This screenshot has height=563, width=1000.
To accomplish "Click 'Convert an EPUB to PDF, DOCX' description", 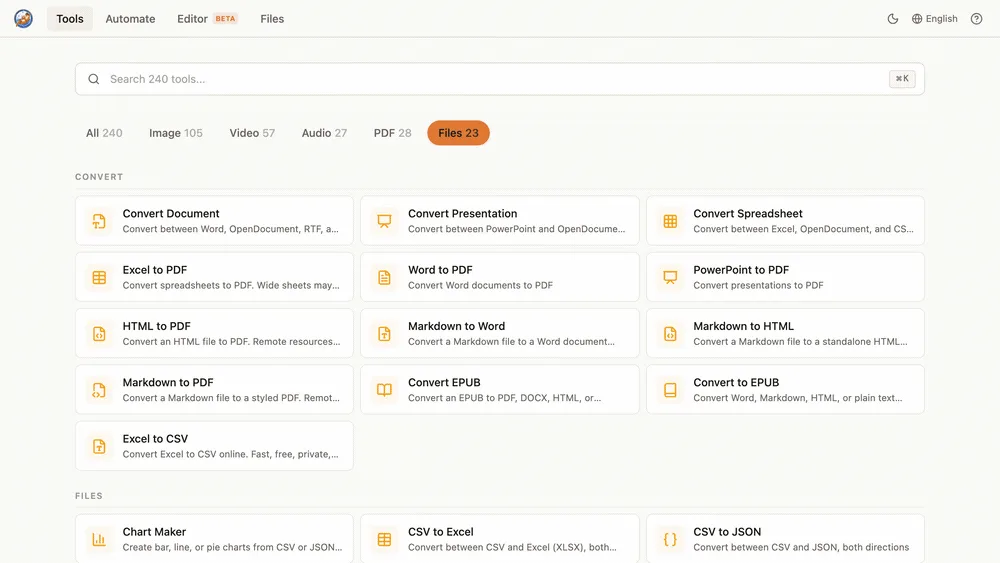I will coord(504,398).
